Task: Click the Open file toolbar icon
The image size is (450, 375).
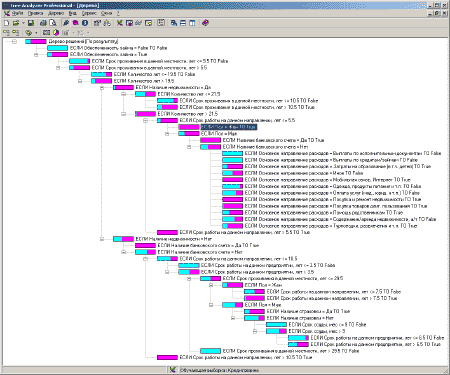Action: pyautogui.click(x=16, y=23)
